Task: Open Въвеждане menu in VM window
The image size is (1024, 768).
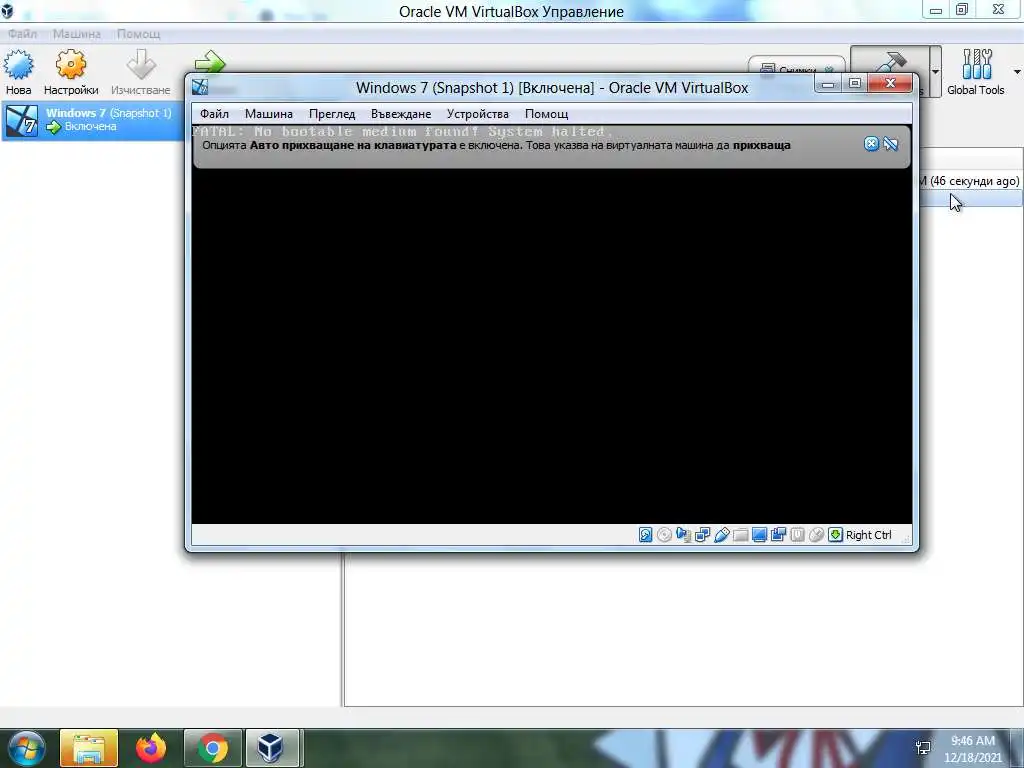Action: point(401,114)
